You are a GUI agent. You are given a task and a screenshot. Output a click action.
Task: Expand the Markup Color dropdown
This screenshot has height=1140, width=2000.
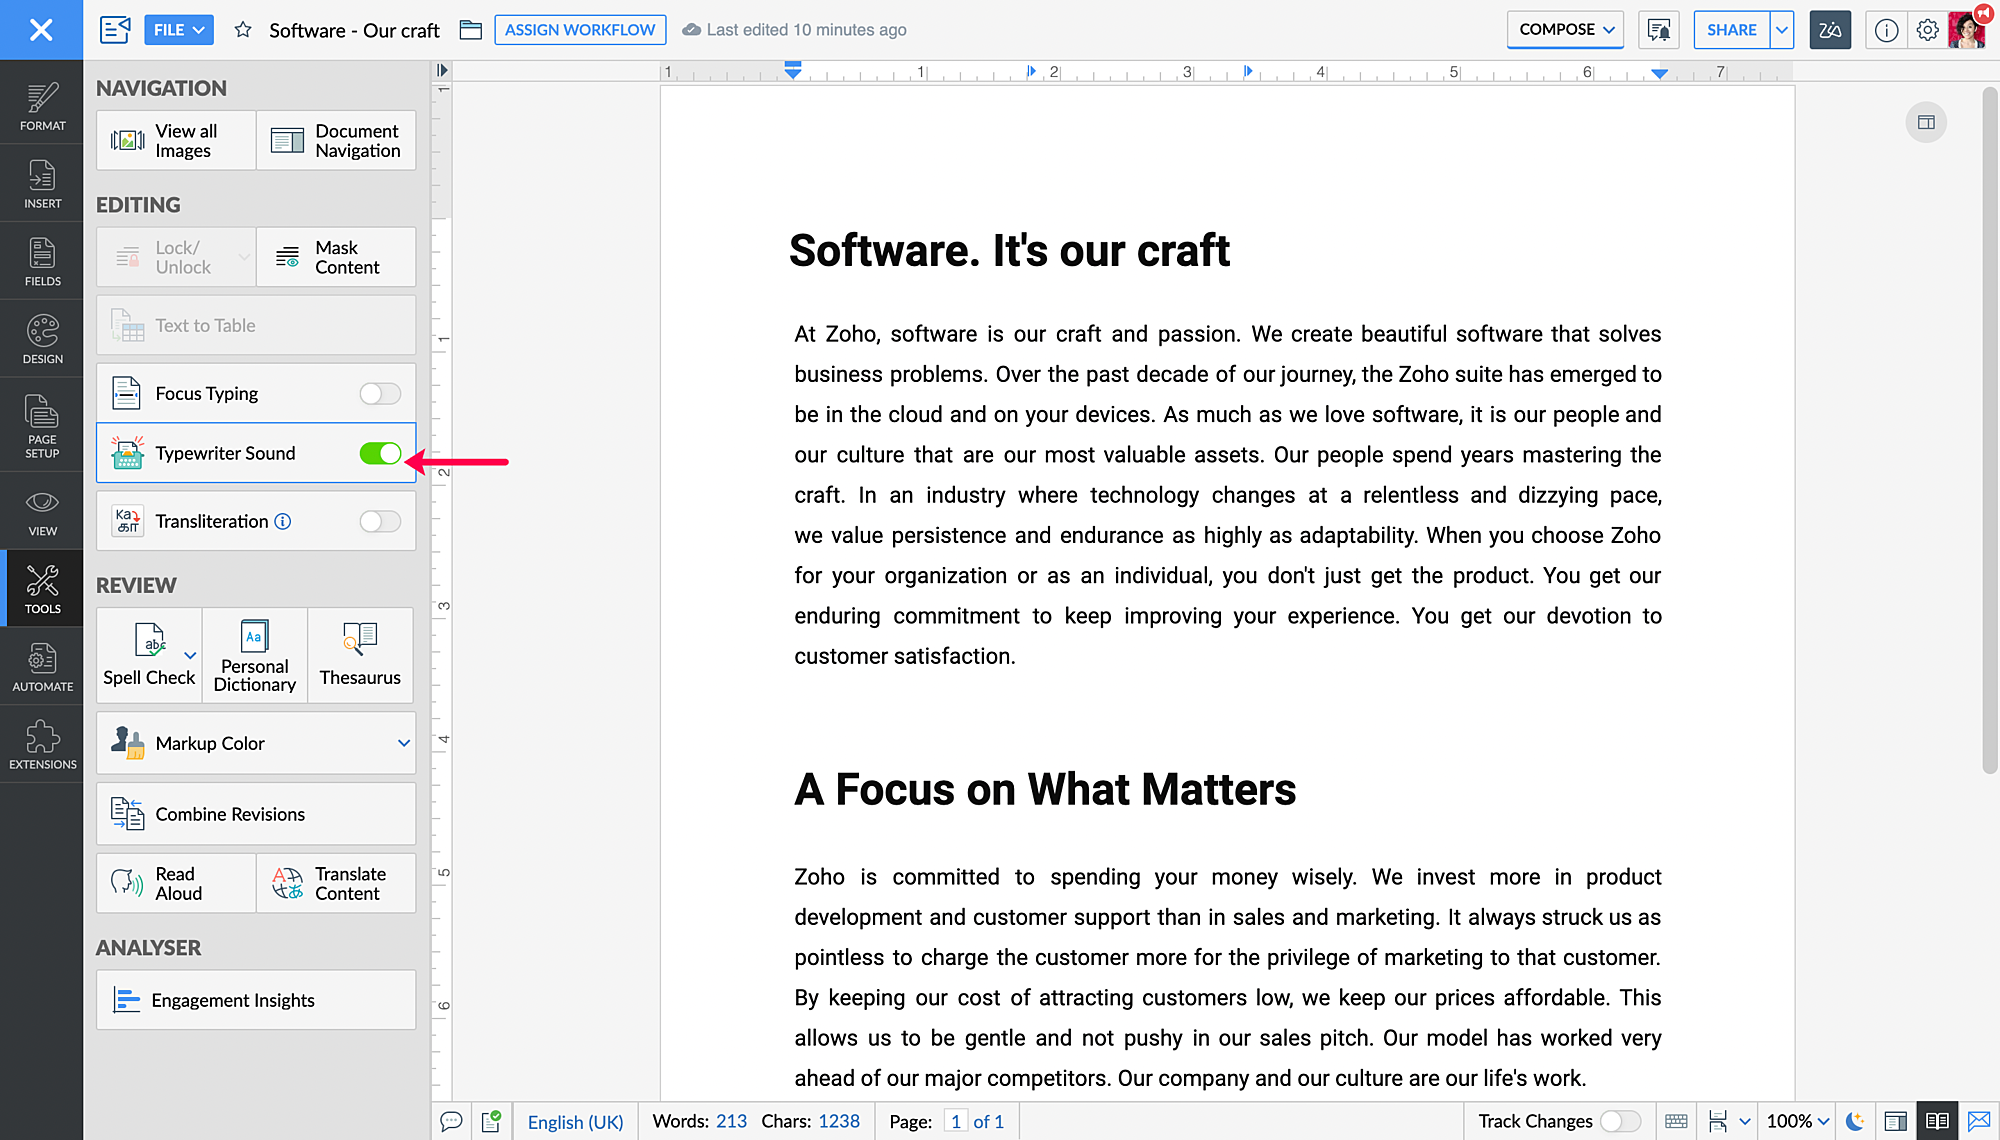(x=403, y=743)
